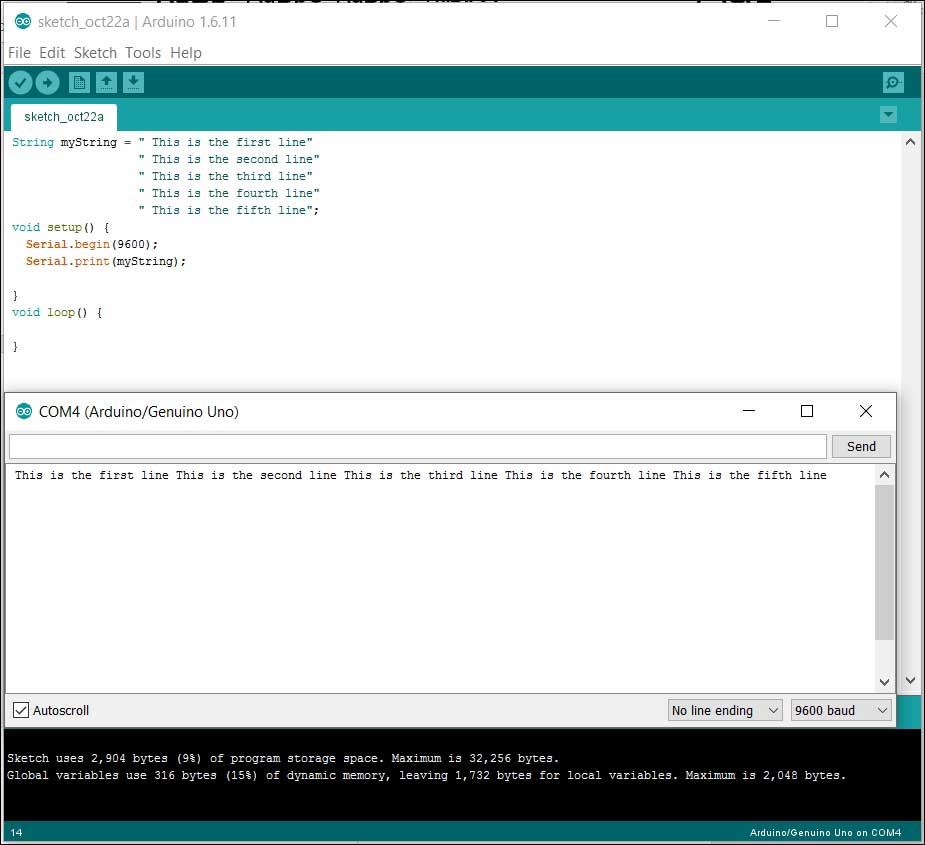Click the Arduino logo in COM4 title bar
Viewport: 925px width, 845px height.
(24, 411)
